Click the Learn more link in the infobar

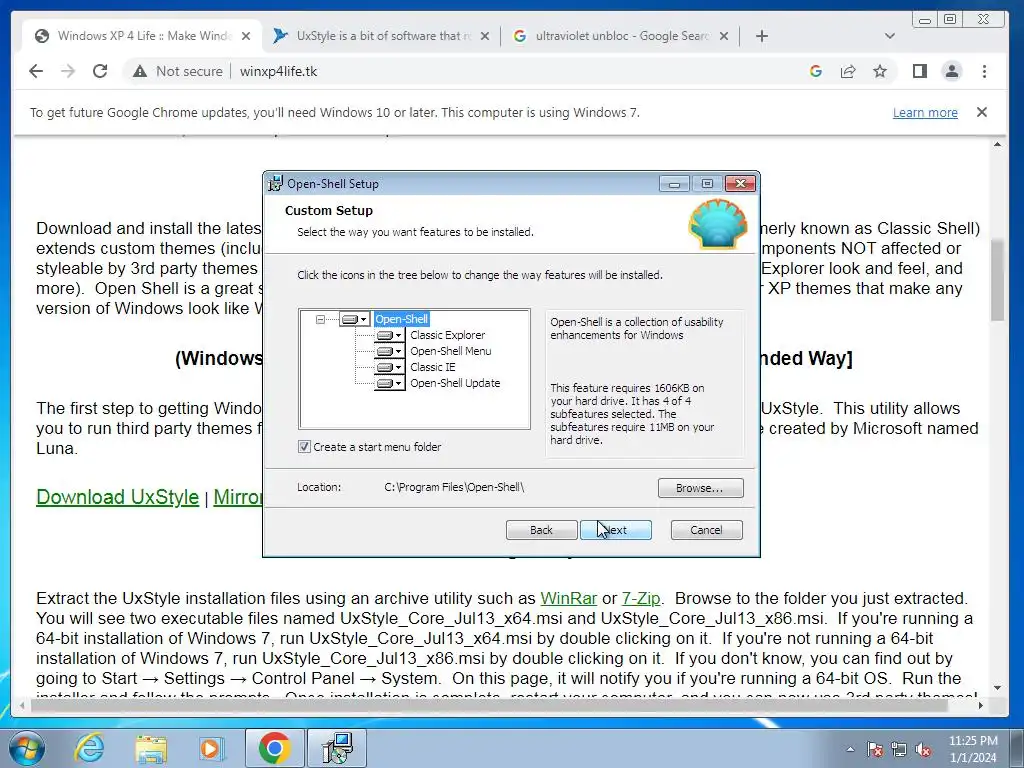click(925, 112)
